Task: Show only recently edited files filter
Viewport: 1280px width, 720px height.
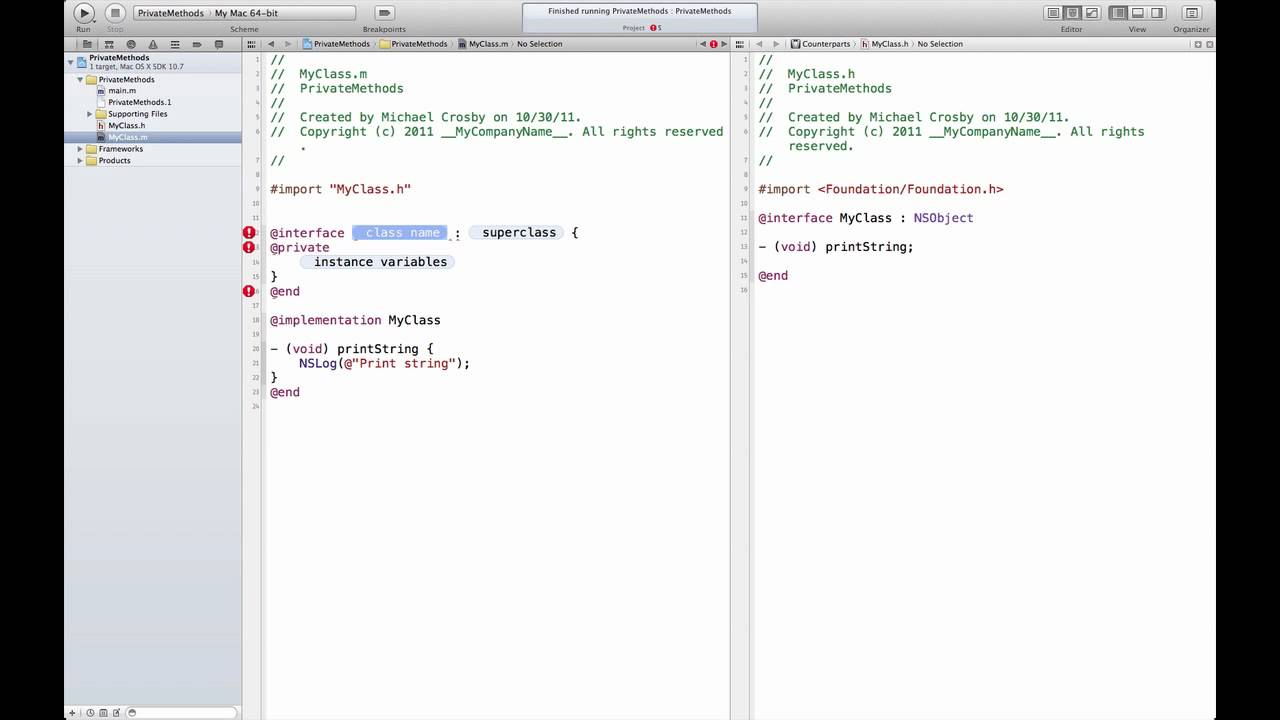Action: (x=90, y=713)
